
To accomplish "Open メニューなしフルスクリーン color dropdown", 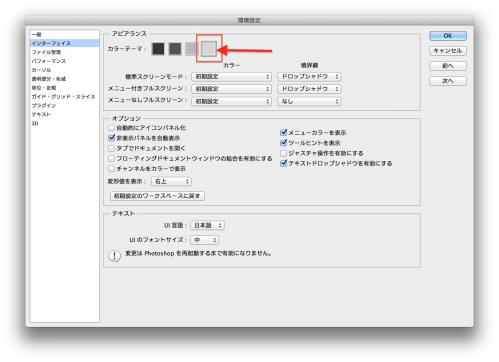I will tap(232, 101).
